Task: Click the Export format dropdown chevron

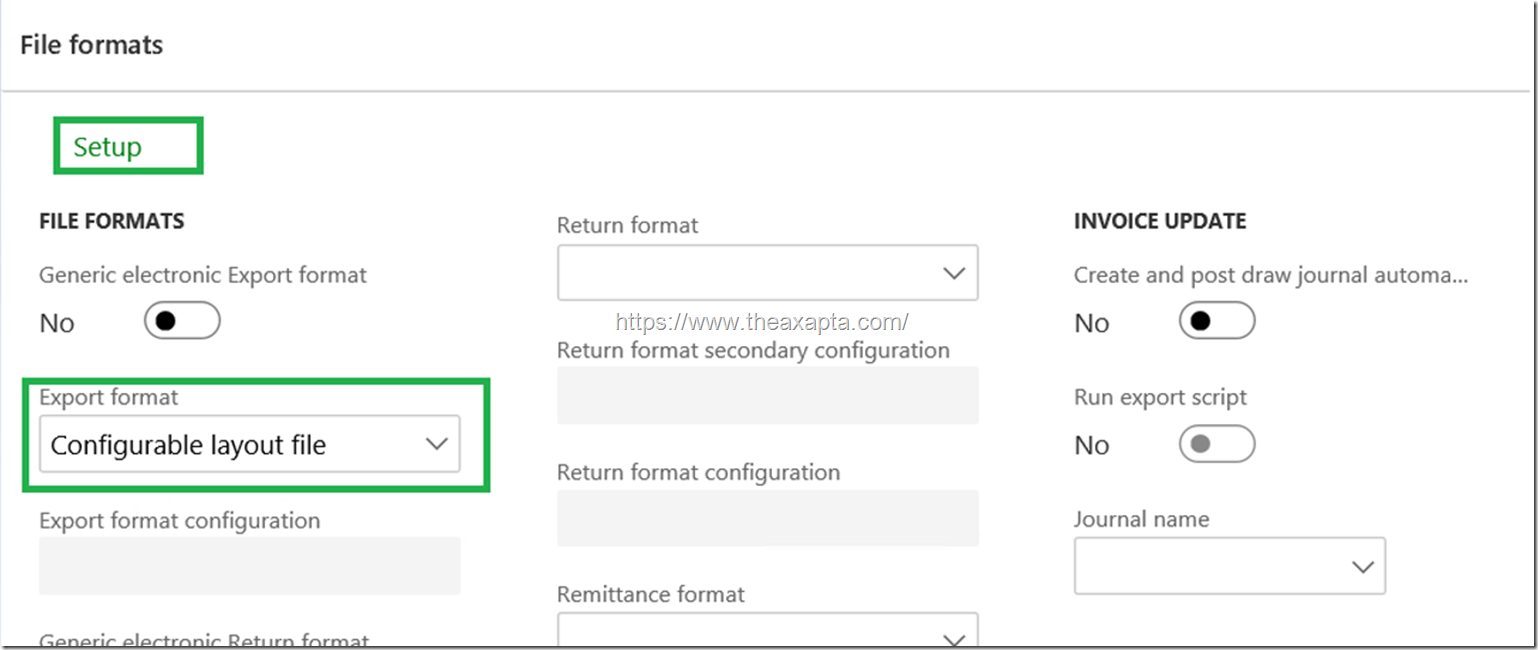Action: pyautogui.click(x=437, y=444)
